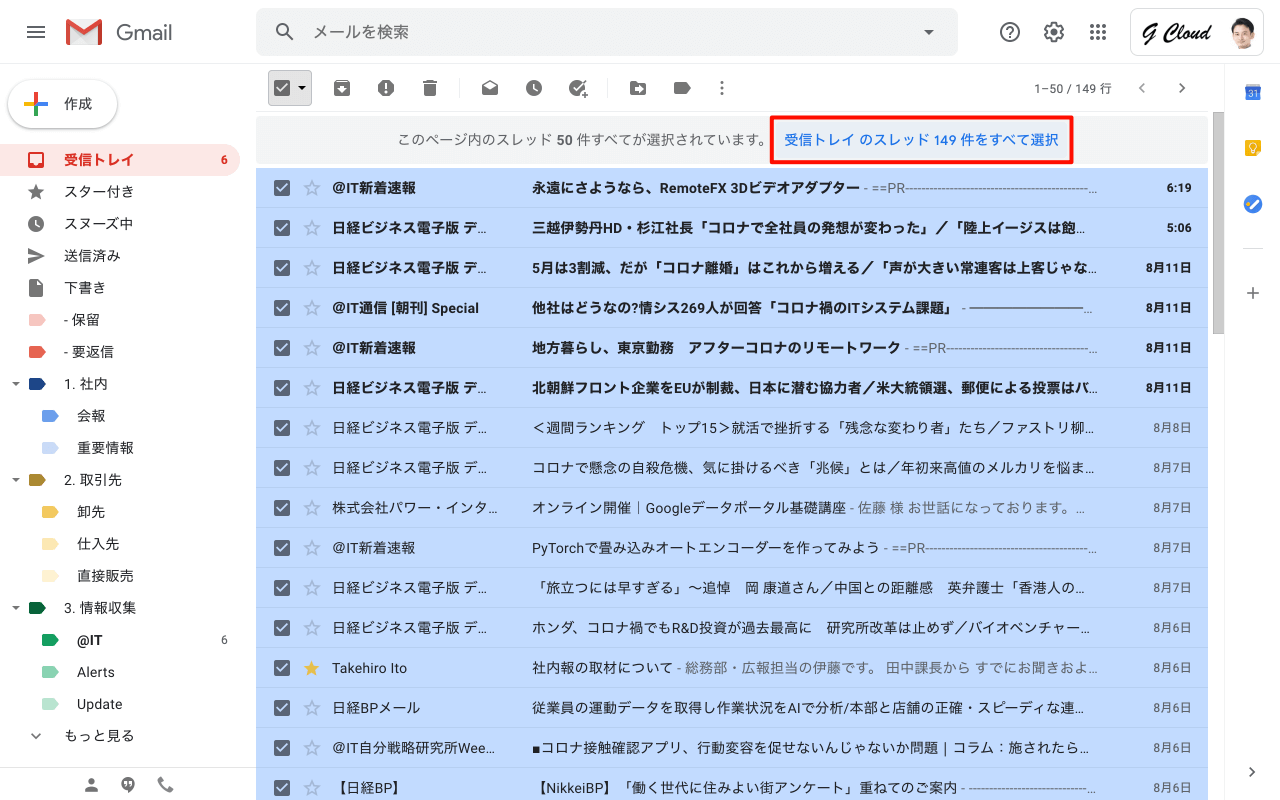Click the add-ons plus icon
1280x800 pixels.
(1252, 293)
